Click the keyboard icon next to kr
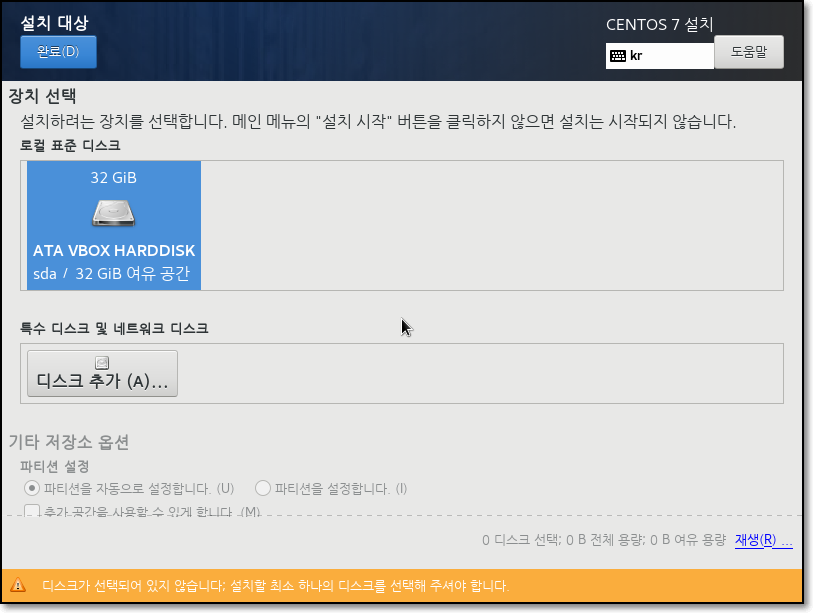The width and height of the screenshot is (813, 613). tap(618, 56)
